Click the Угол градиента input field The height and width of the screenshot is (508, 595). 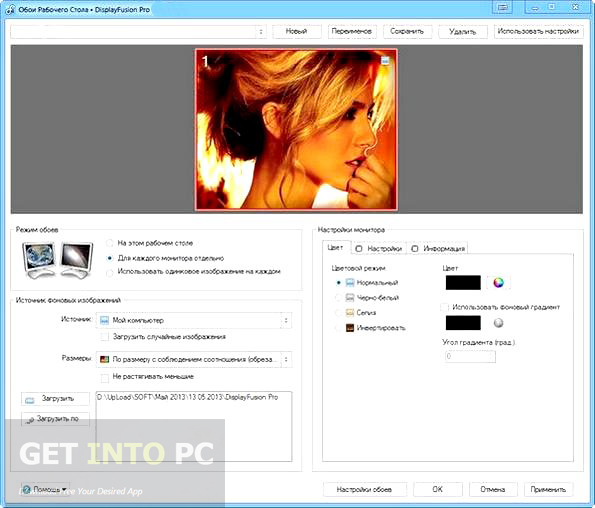pos(470,356)
